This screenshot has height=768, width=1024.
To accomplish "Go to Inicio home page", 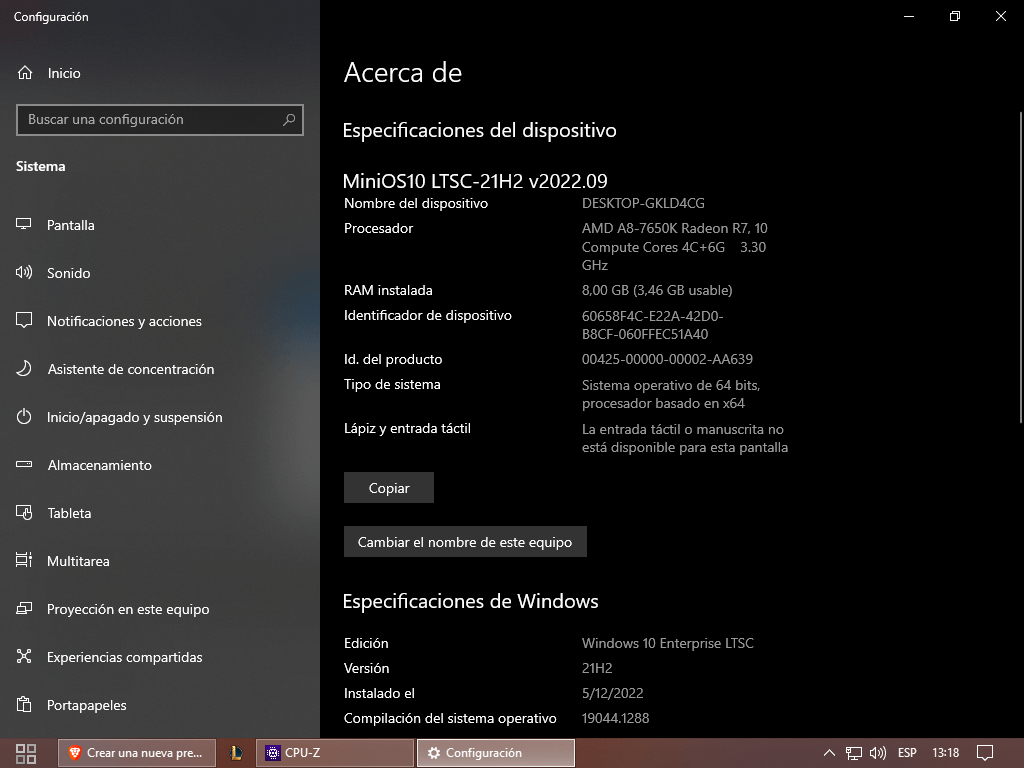I will click(x=160, y=73).
